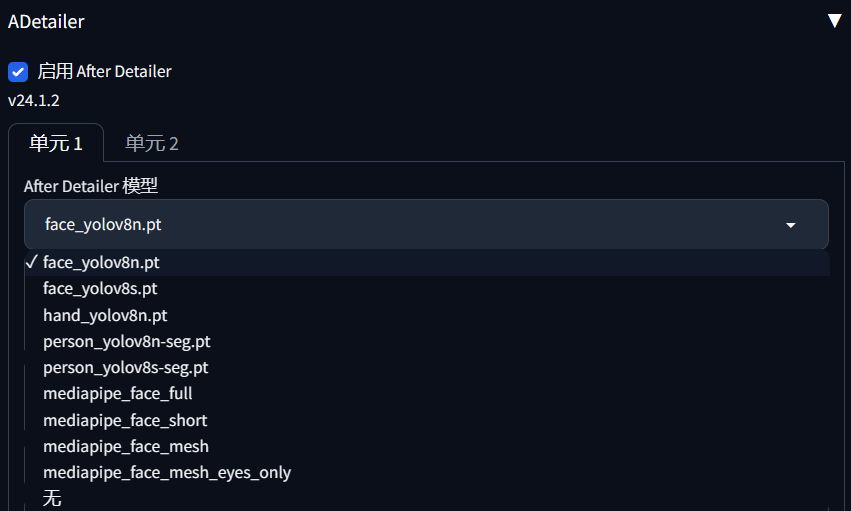Select face_yolov8n.pt from the list

coord(101,263)
